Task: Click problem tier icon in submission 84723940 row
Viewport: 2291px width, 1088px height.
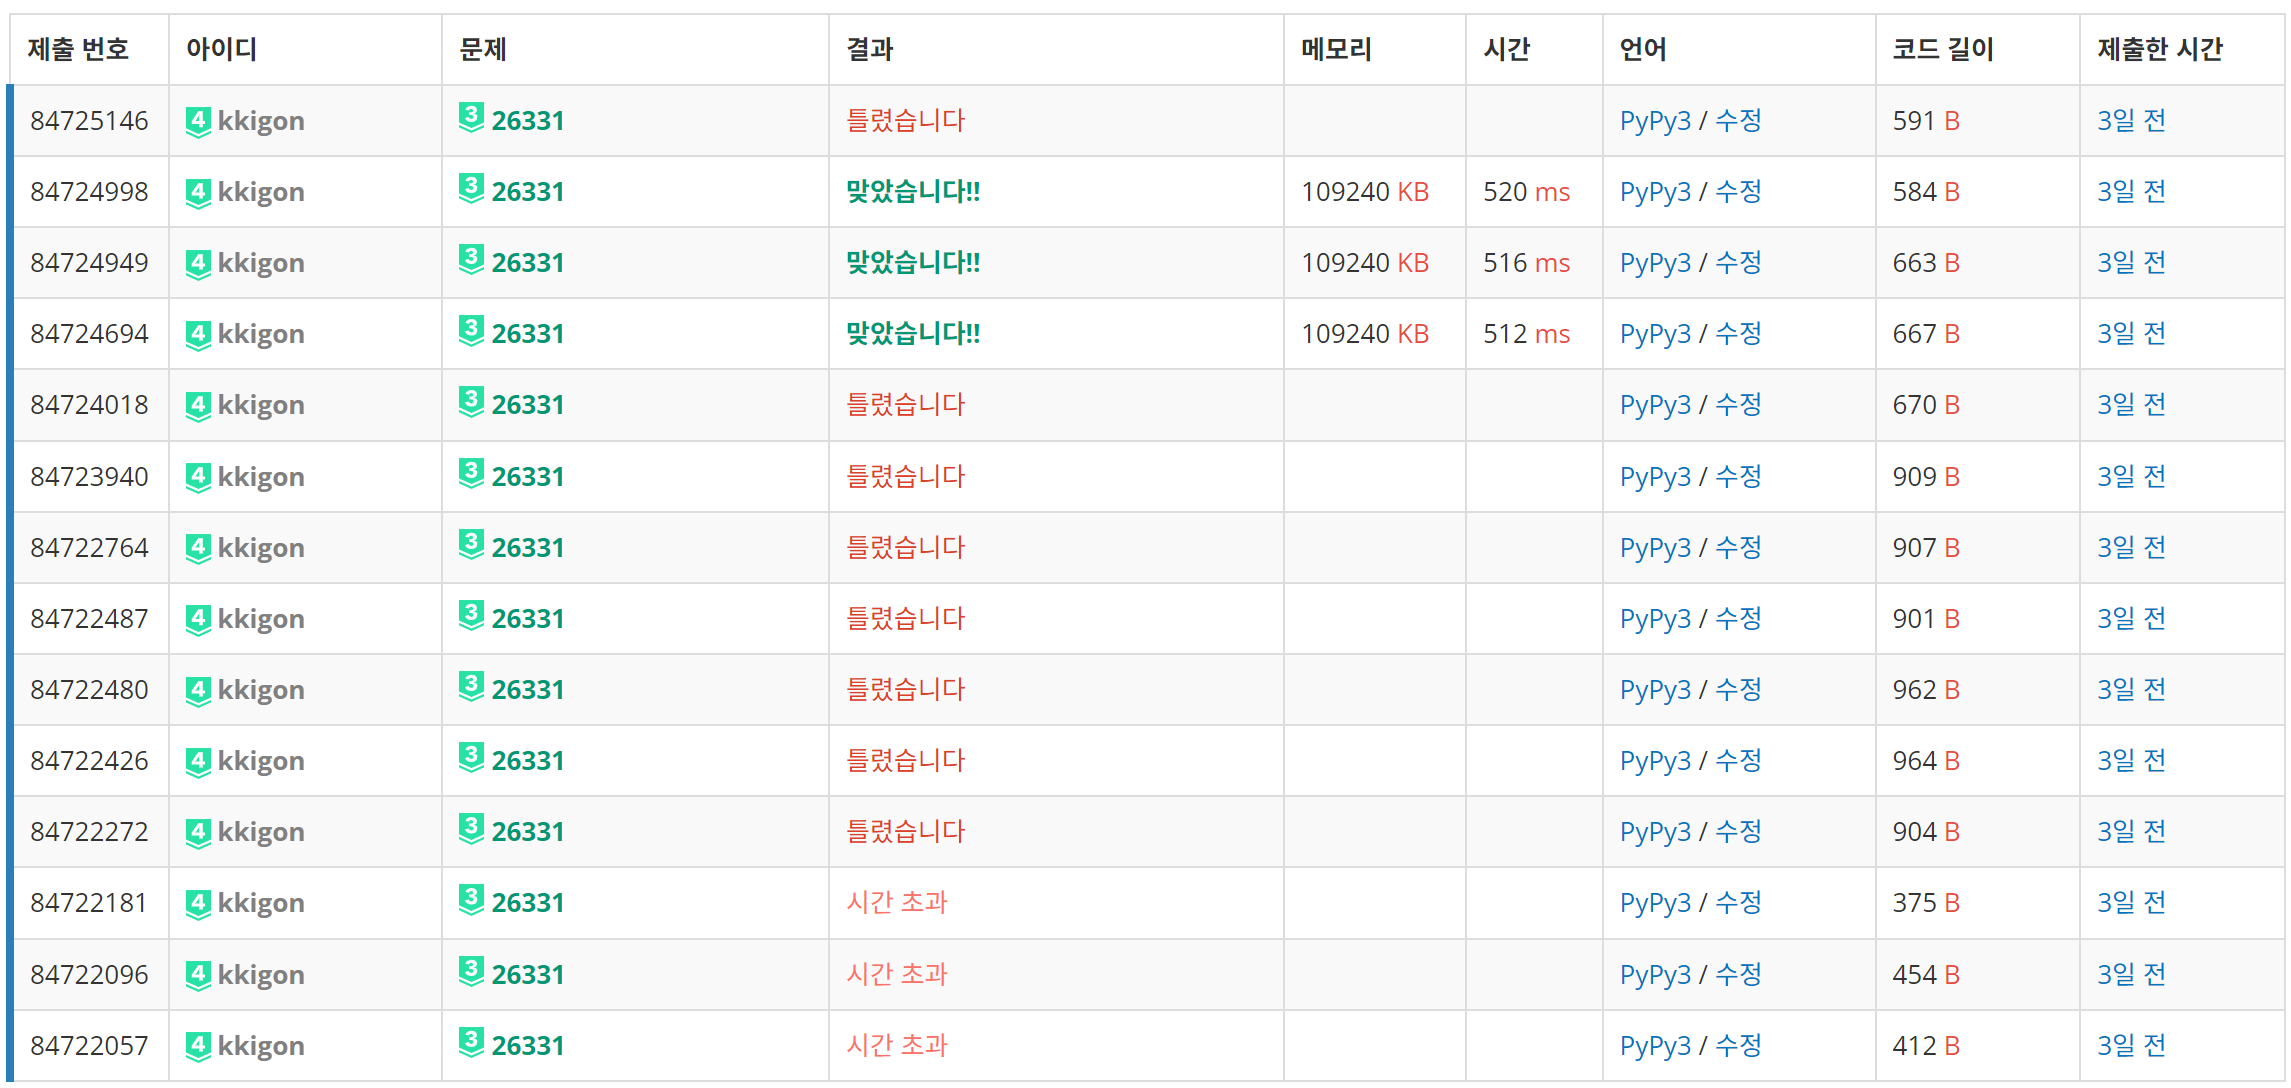Action: pos(471,473)
